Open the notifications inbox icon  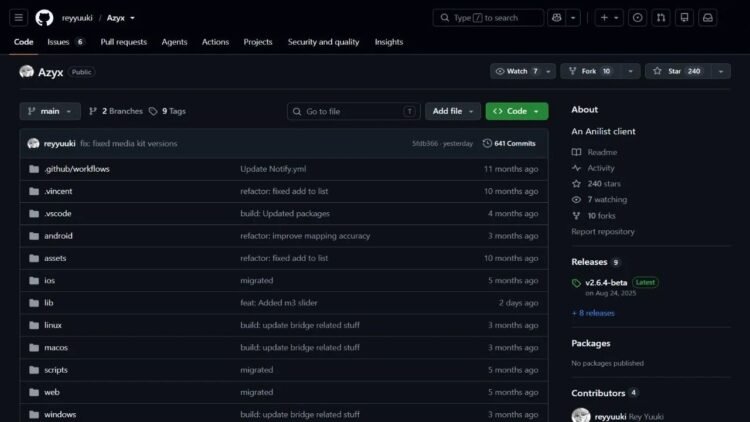[x=708, y=18]
